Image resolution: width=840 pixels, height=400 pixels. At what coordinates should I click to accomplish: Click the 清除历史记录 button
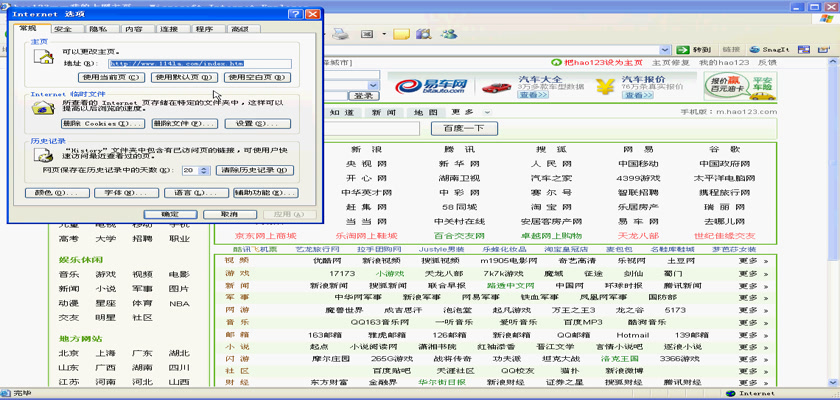(255, 171)
